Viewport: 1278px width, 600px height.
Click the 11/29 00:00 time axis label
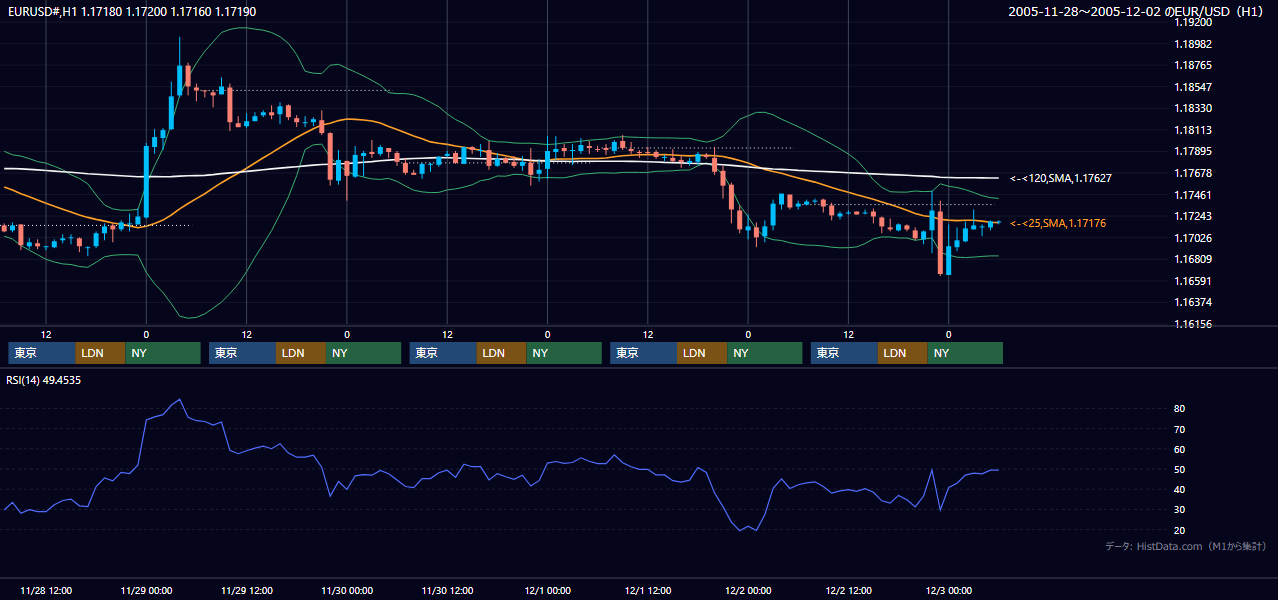[x=146, y=590]
